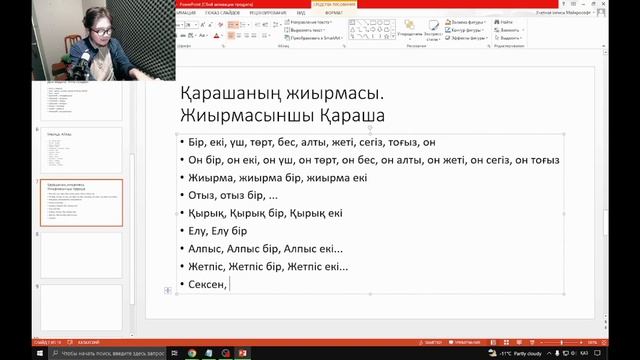Select the text box shape in gallery
The height and width of the screenshot is (360, 640).
352,22
